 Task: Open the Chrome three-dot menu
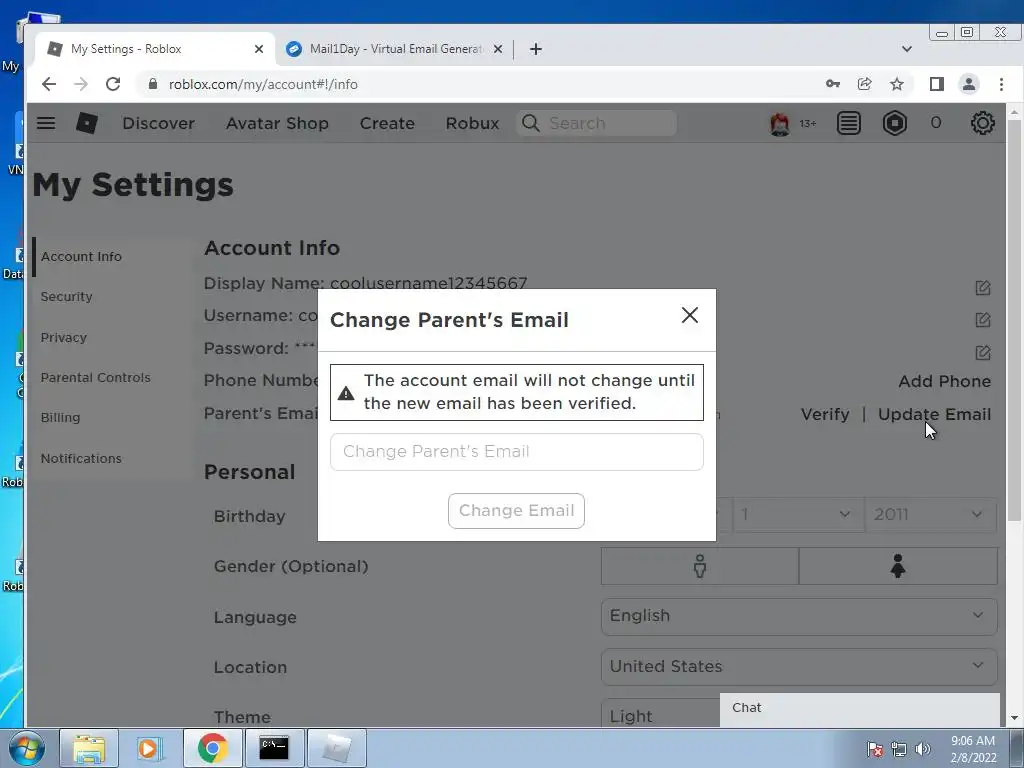1001,84
